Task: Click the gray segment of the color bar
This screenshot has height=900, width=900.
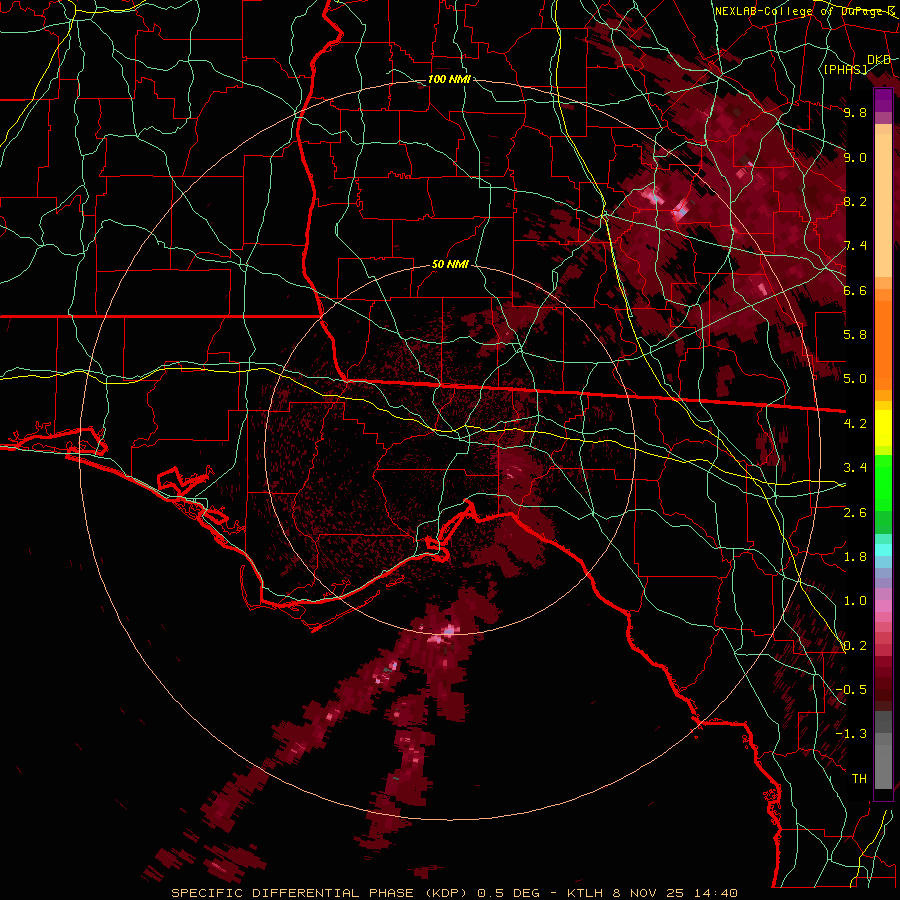Action: point(883,749)
